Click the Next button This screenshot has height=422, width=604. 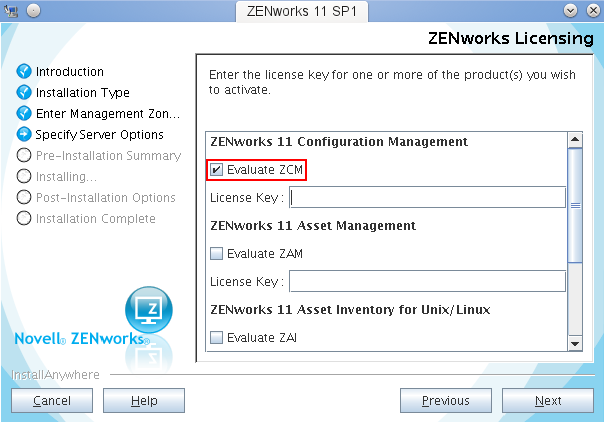tap(548, 401)
